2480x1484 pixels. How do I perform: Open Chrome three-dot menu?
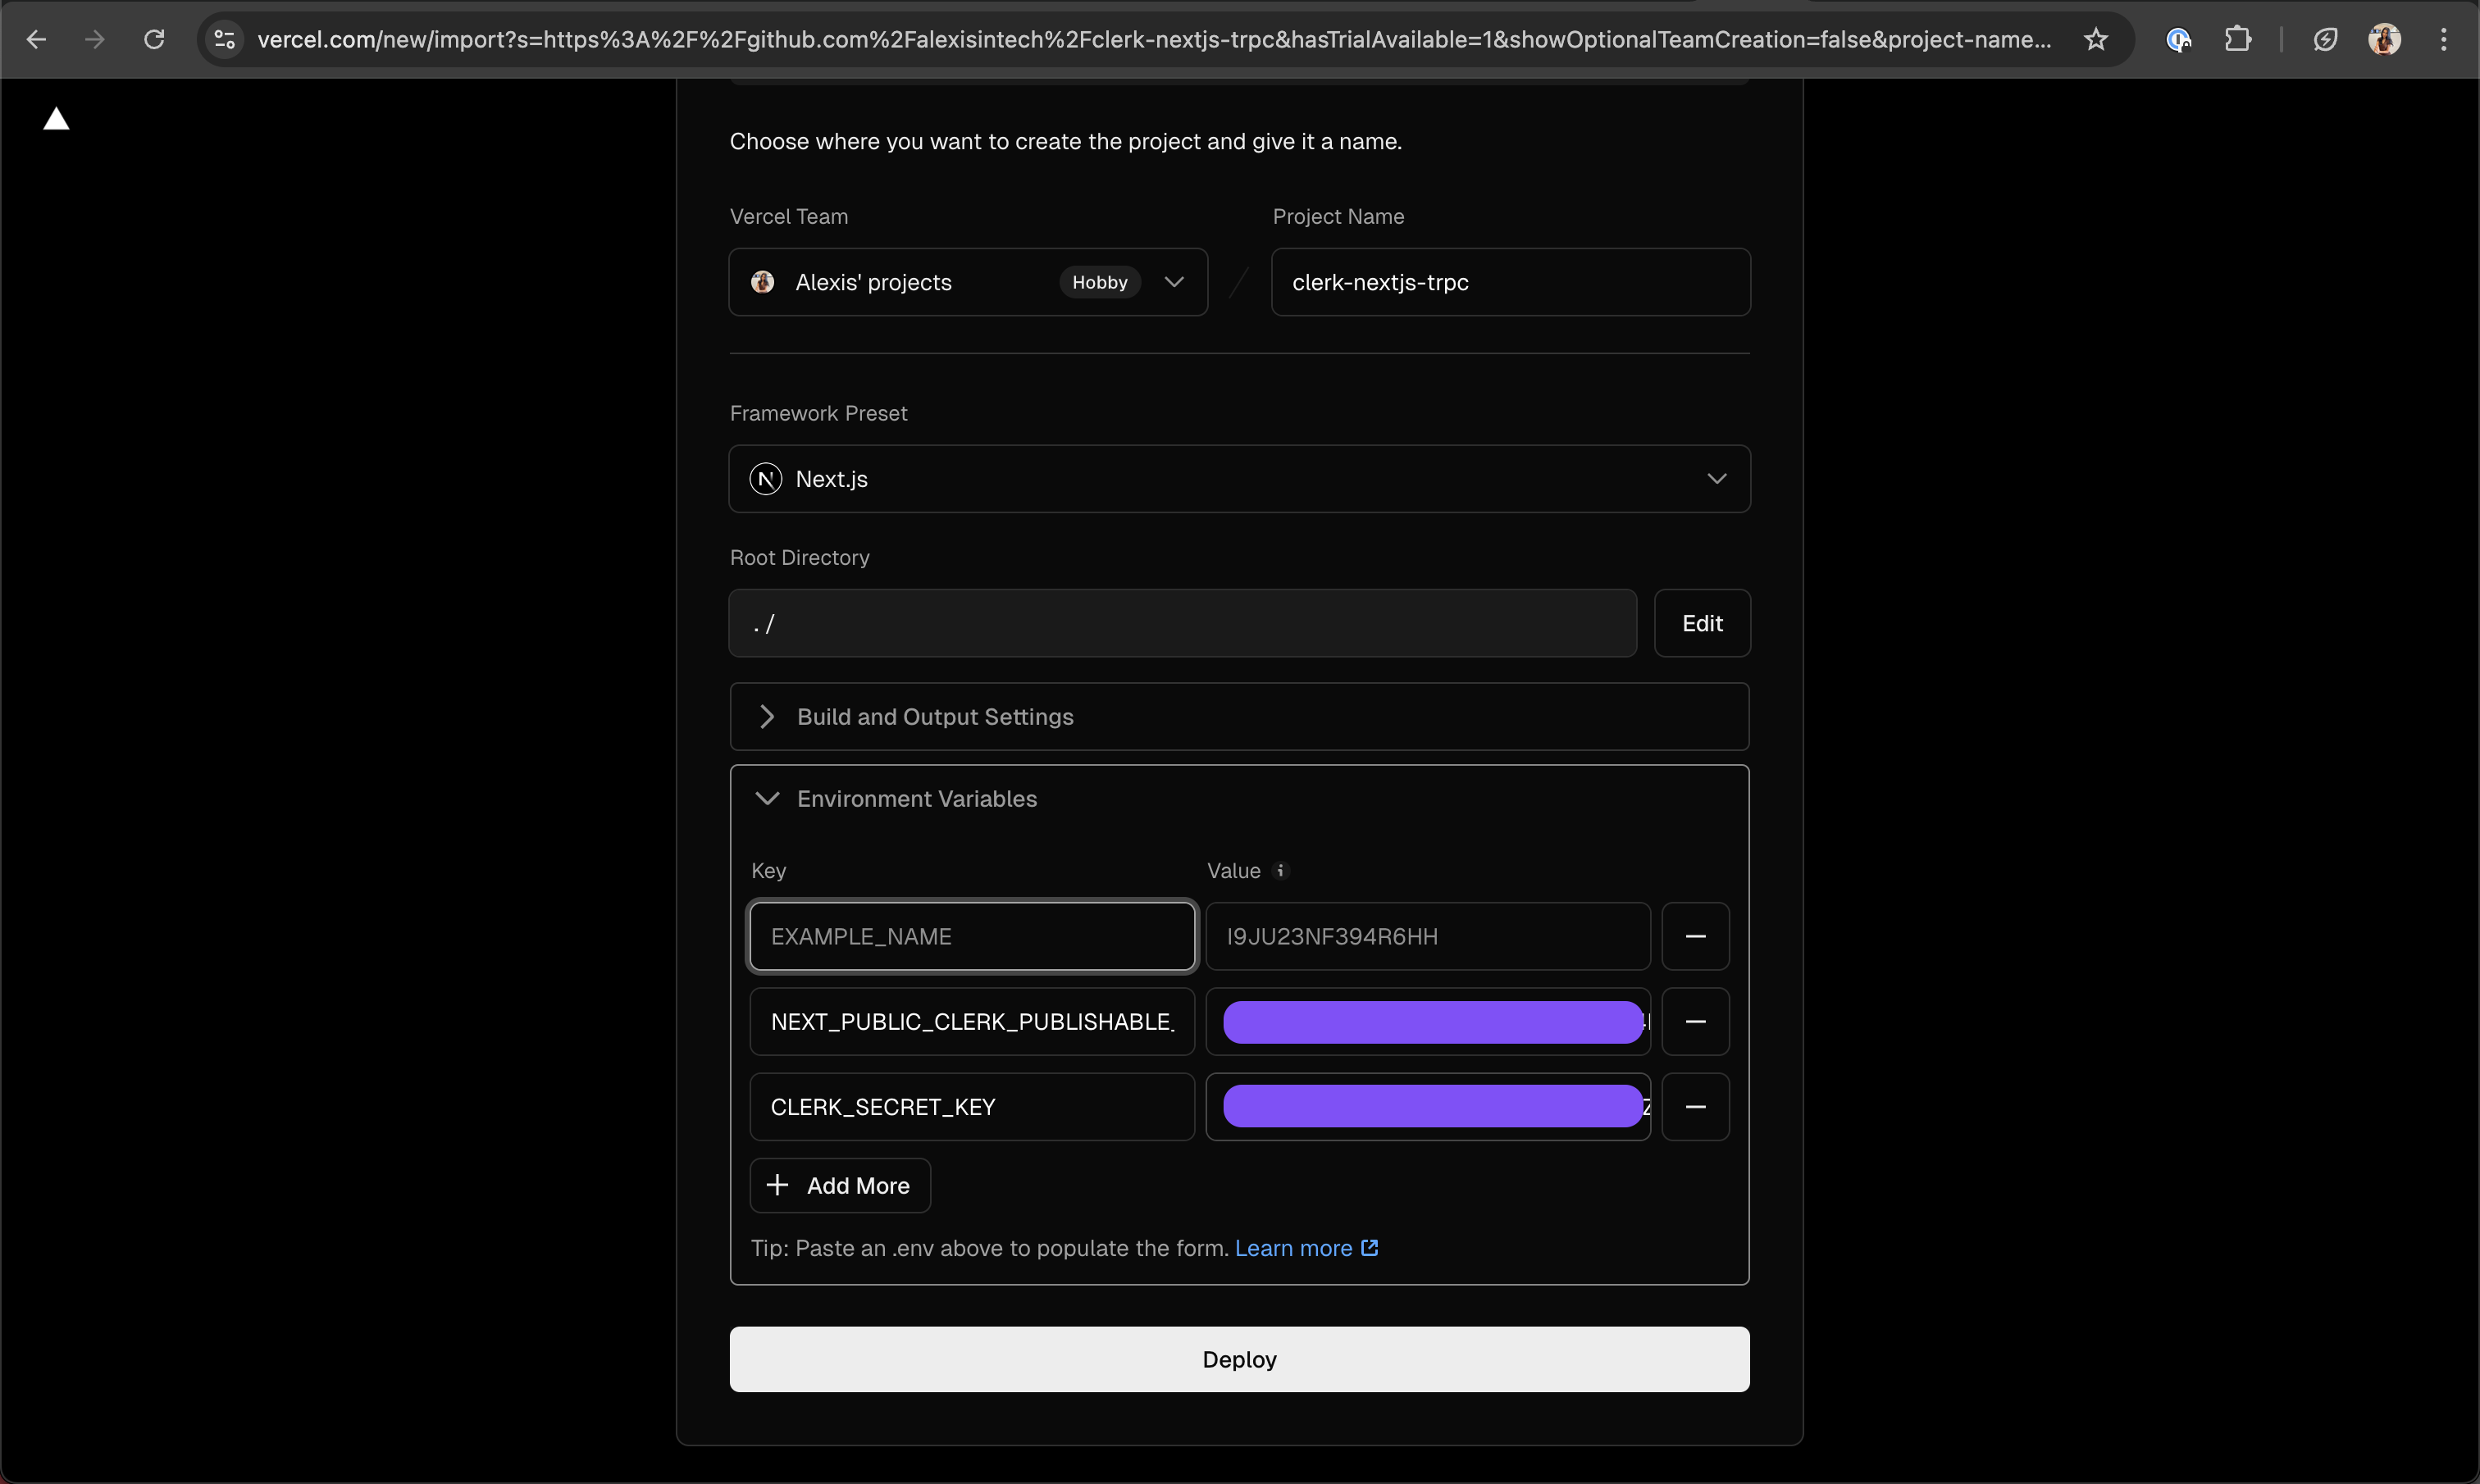pyautogui.click(x=2443, y=39)
